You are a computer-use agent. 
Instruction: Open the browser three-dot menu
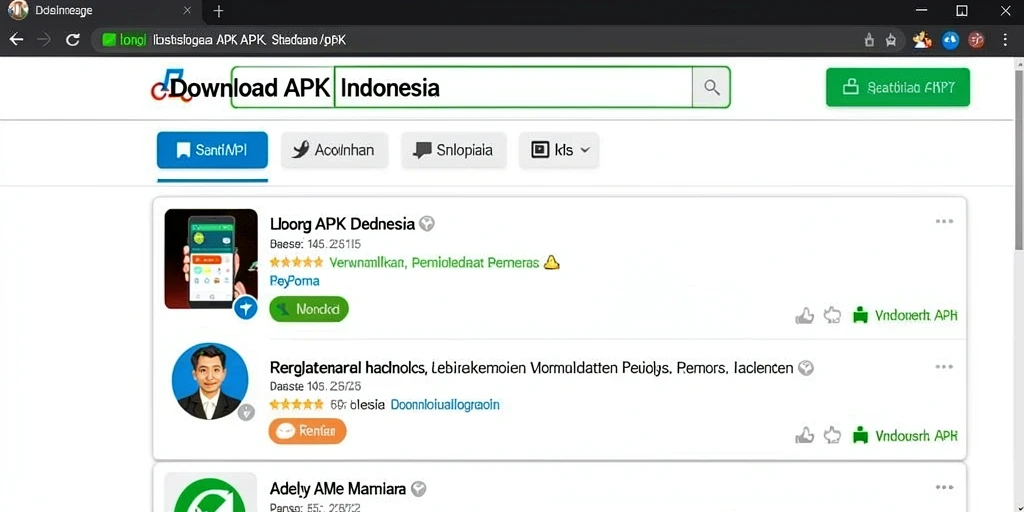1006,40
